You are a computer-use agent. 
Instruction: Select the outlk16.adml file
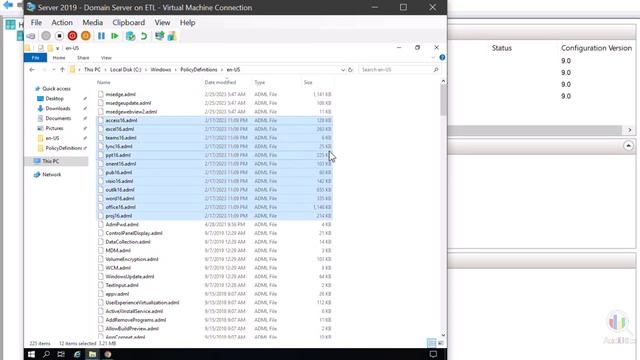(x=120, y=190)
